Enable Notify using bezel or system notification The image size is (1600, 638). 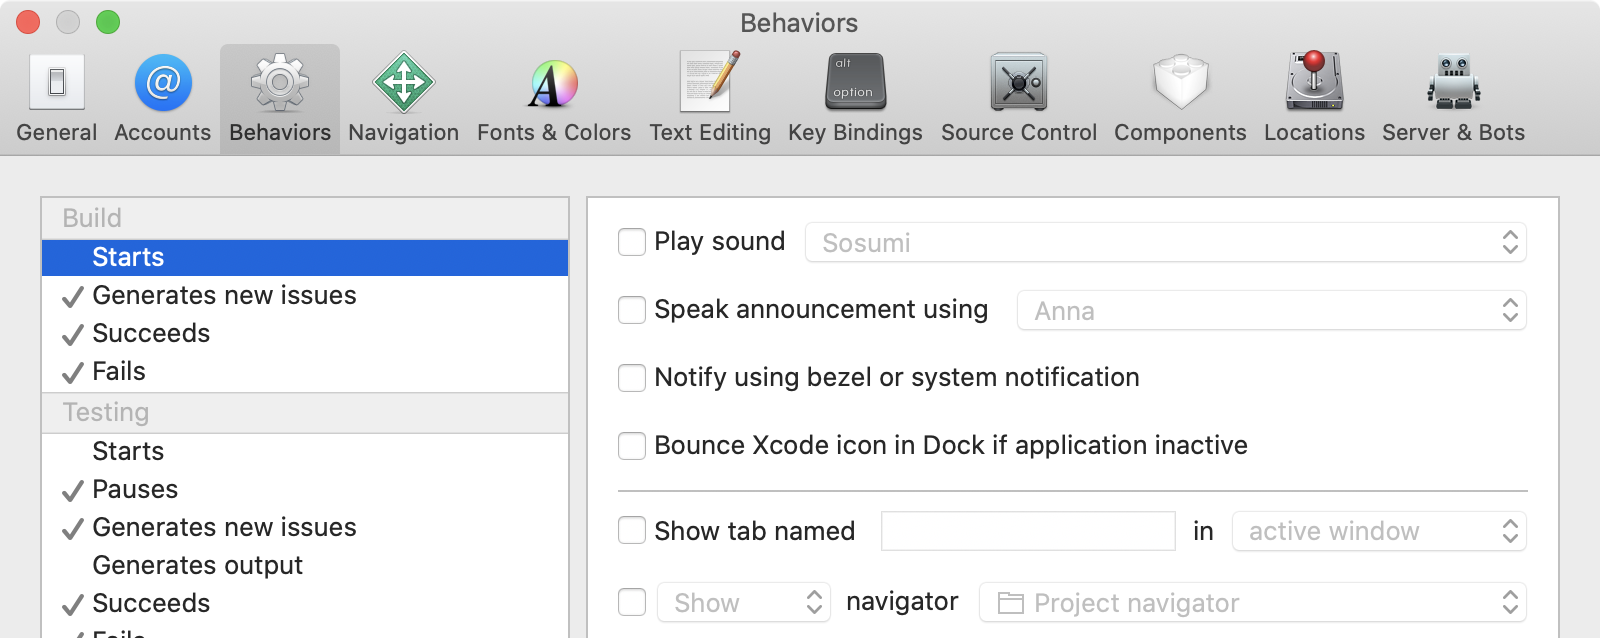[632, 378]
